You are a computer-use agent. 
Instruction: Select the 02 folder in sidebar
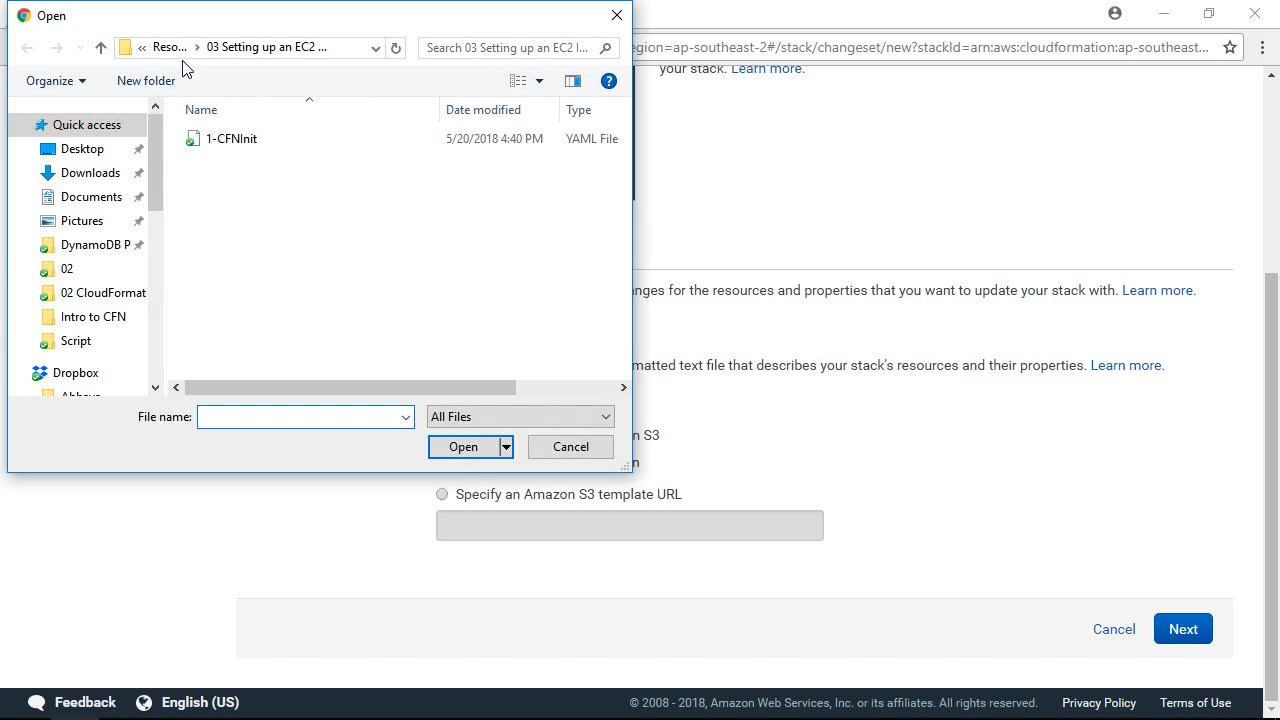67,269
